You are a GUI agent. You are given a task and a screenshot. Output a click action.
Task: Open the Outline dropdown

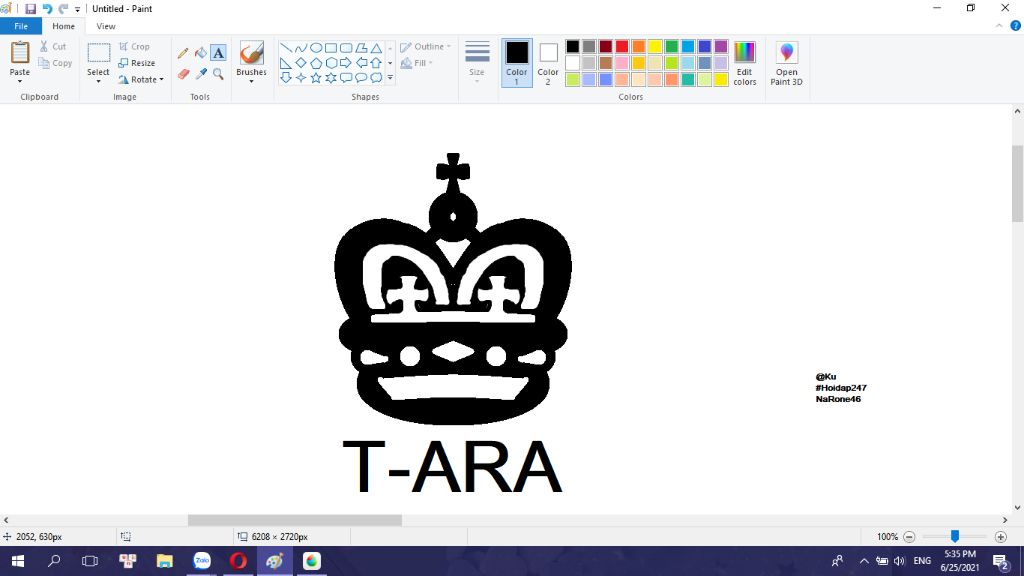click(x=425, y=46)
